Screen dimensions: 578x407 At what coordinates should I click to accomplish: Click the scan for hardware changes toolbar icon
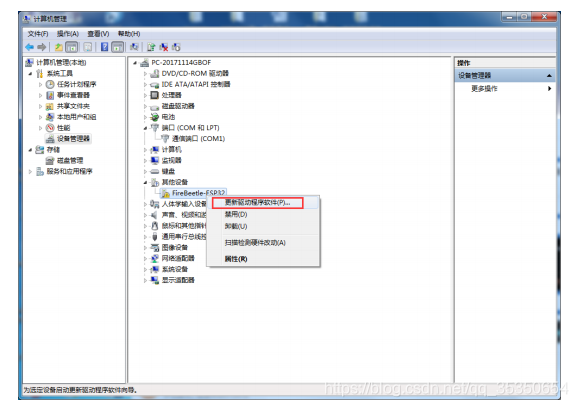pos(134,47)
